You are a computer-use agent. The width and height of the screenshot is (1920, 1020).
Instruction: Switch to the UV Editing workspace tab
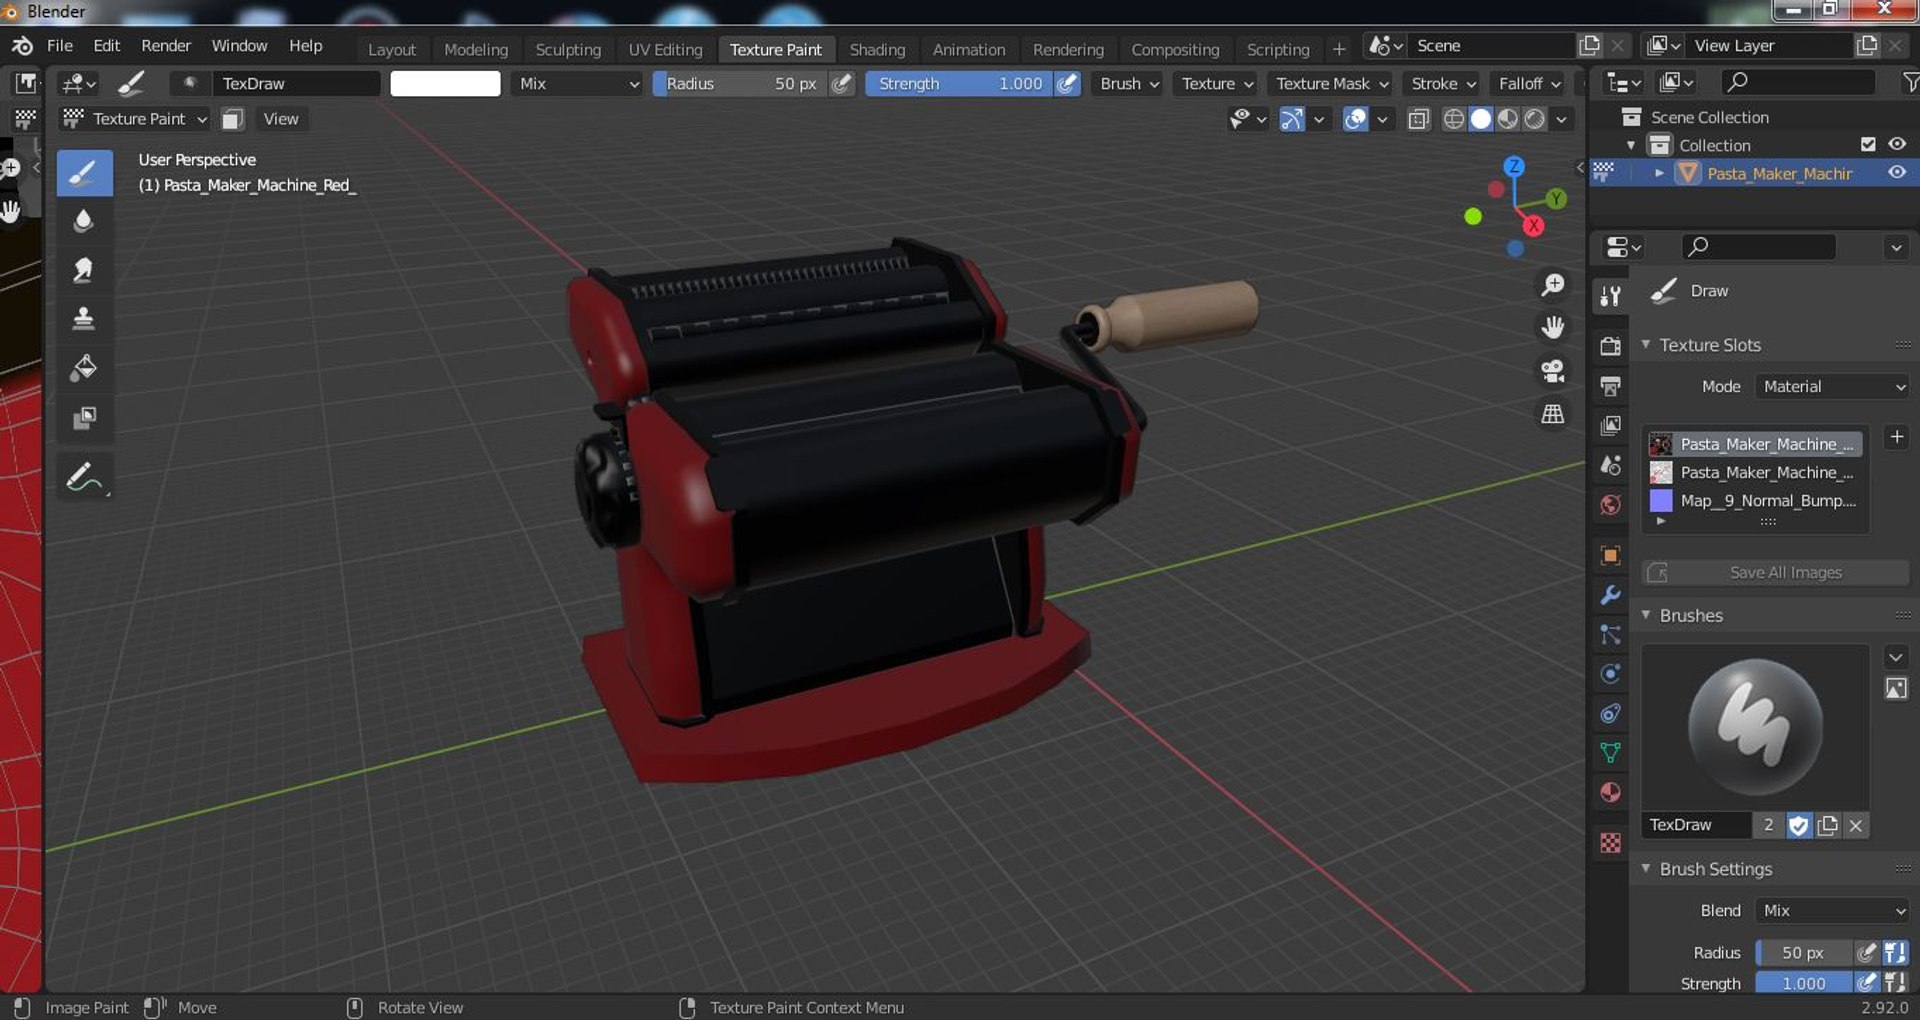665,49
